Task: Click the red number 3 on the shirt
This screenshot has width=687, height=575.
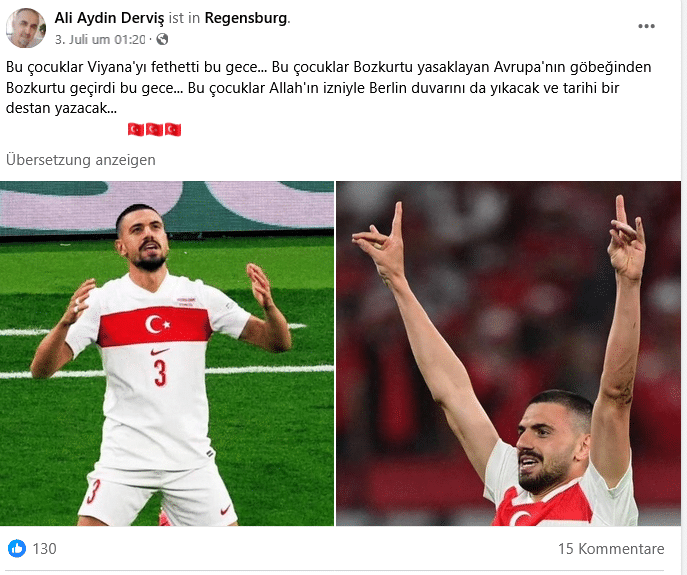Action: [x=160, y=373]
